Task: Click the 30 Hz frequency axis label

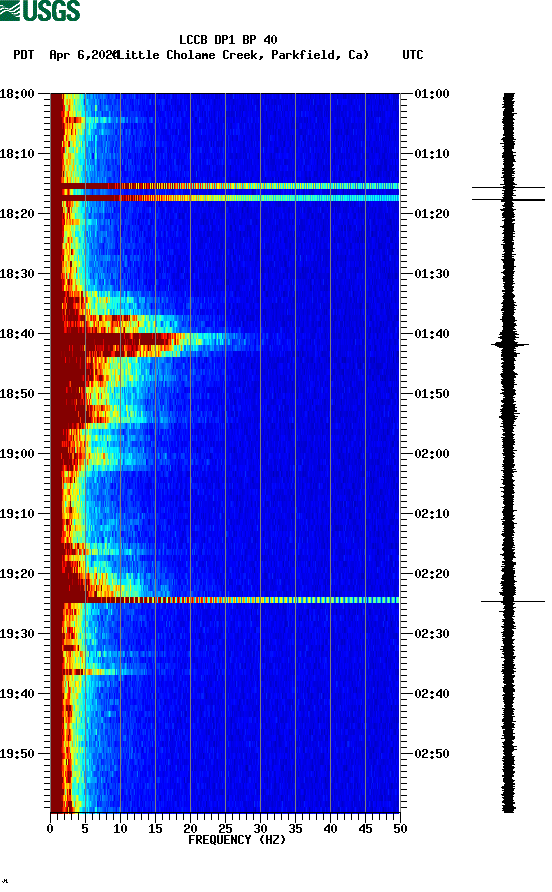Action: 260,829
